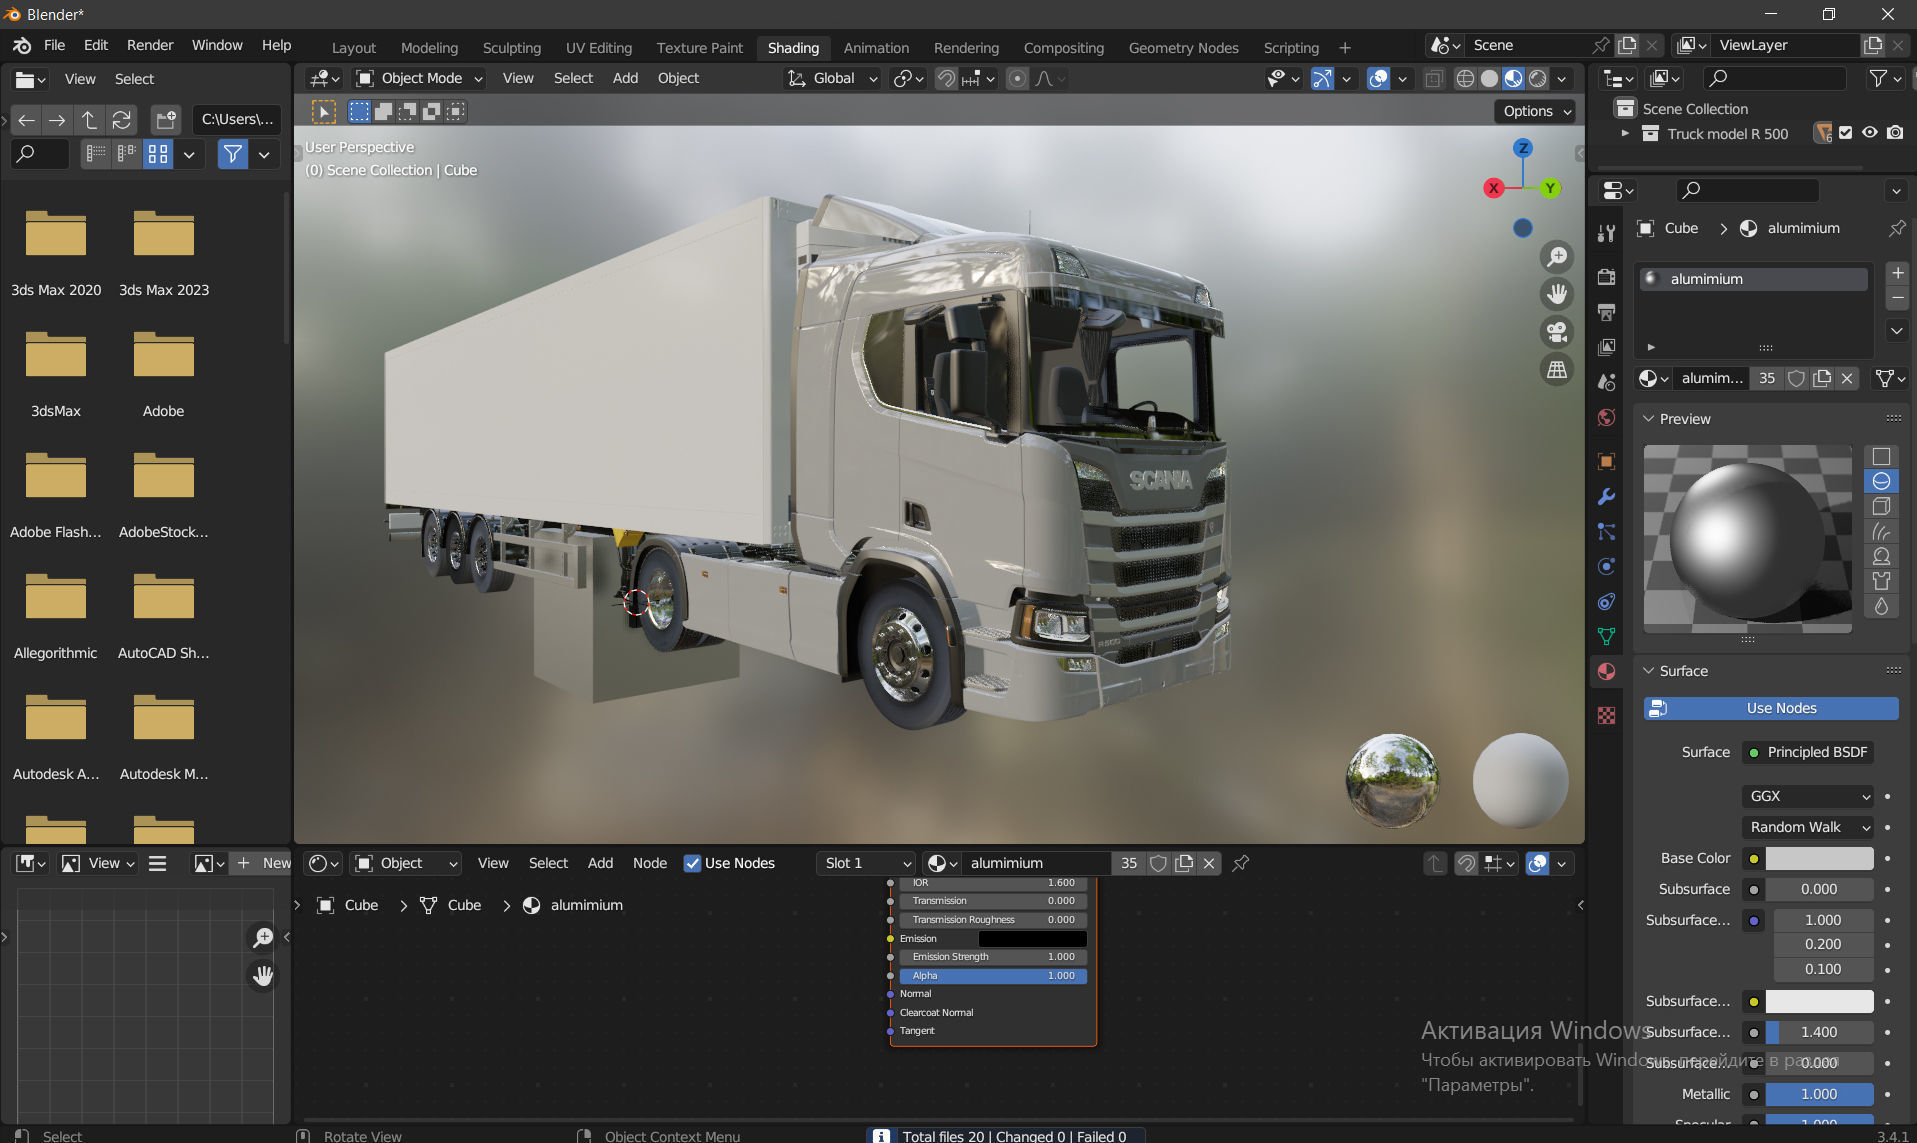Open the Texture properties checker tab
Screen dimensions: 1917x1143
click(x=1606, y=715)
